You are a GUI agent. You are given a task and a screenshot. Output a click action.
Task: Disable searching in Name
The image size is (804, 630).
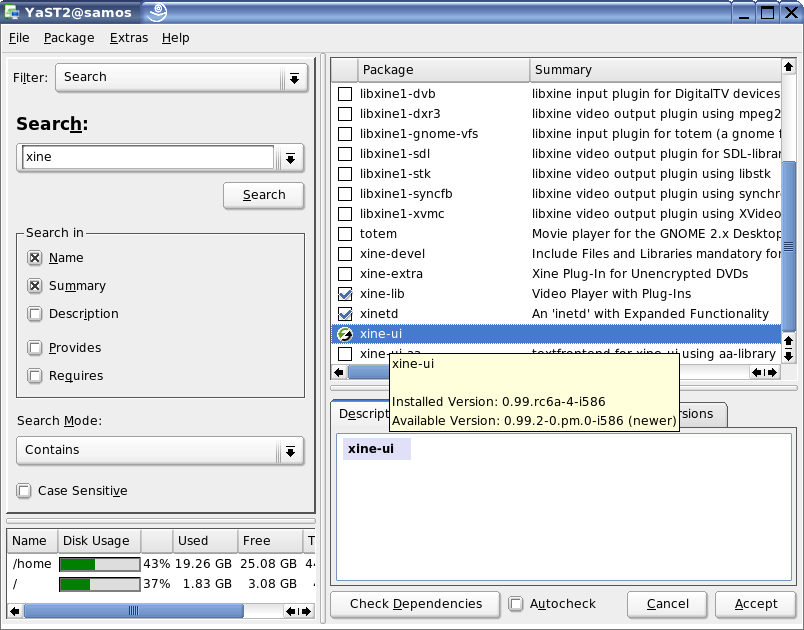click(x=35, y=258)
